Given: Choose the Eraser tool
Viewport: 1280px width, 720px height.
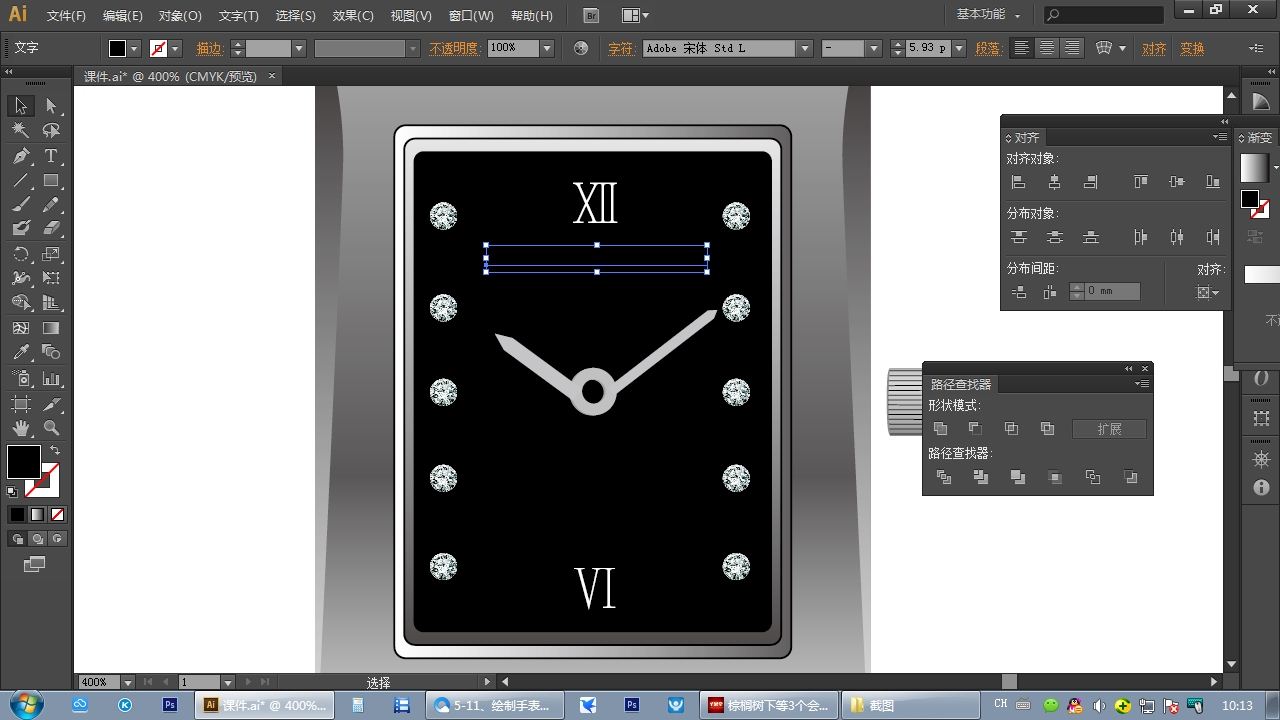Looking at the screenshot, I should tap(51, 229).
